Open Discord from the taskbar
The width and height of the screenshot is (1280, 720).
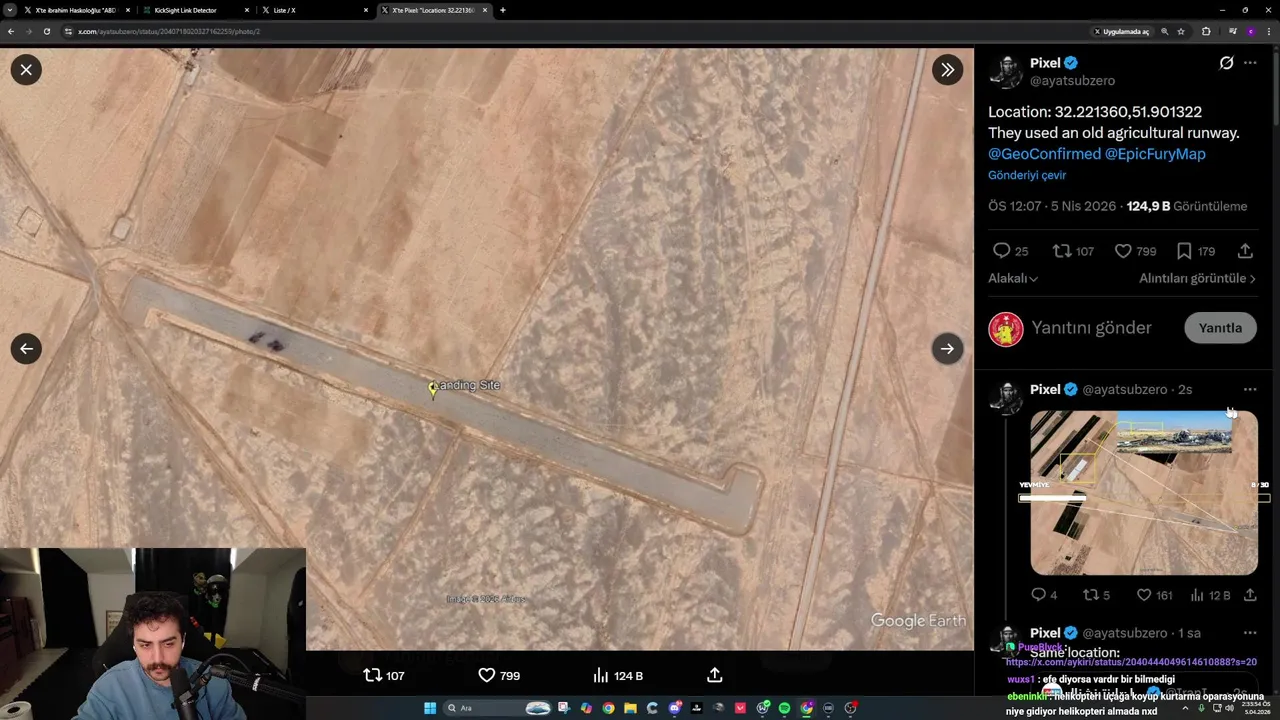pos(675,708)
